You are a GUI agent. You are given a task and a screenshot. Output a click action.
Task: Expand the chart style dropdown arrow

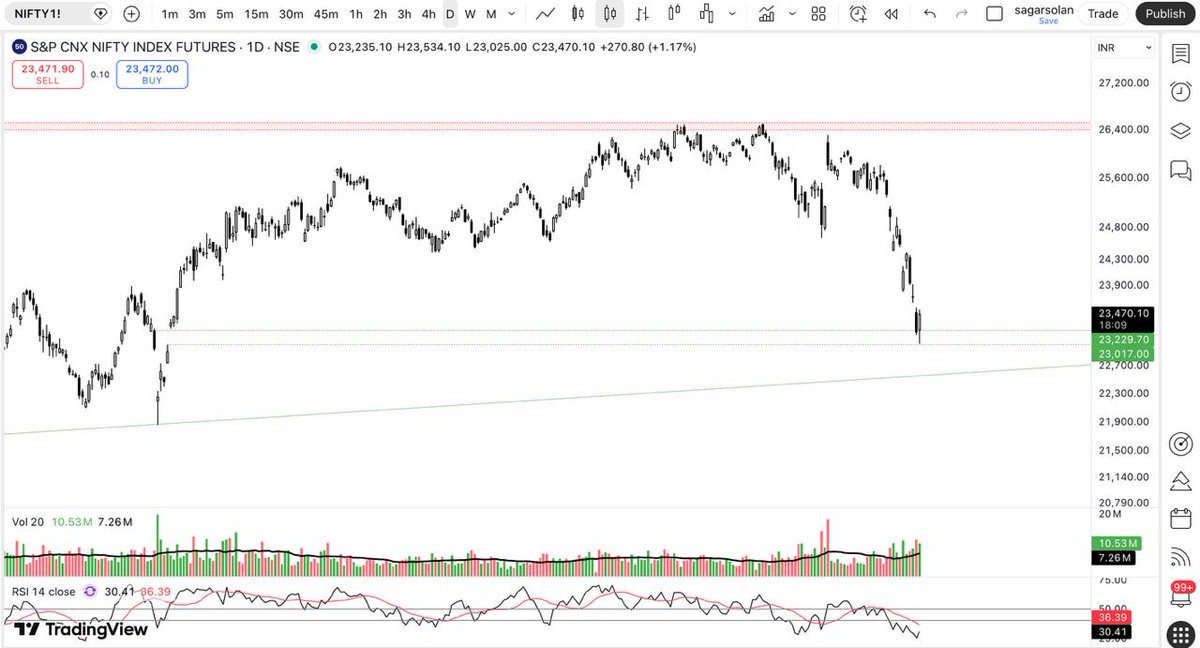tap(731, 14)
